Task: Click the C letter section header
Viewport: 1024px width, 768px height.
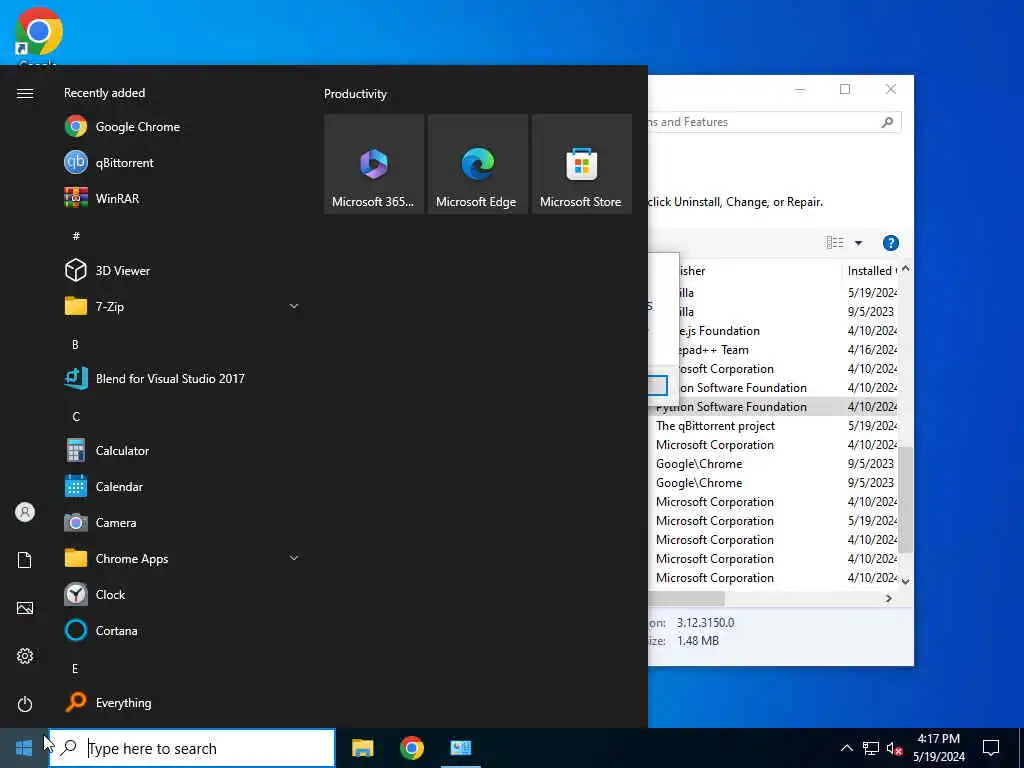Action: pyautogui.click(x=76, y=417)
